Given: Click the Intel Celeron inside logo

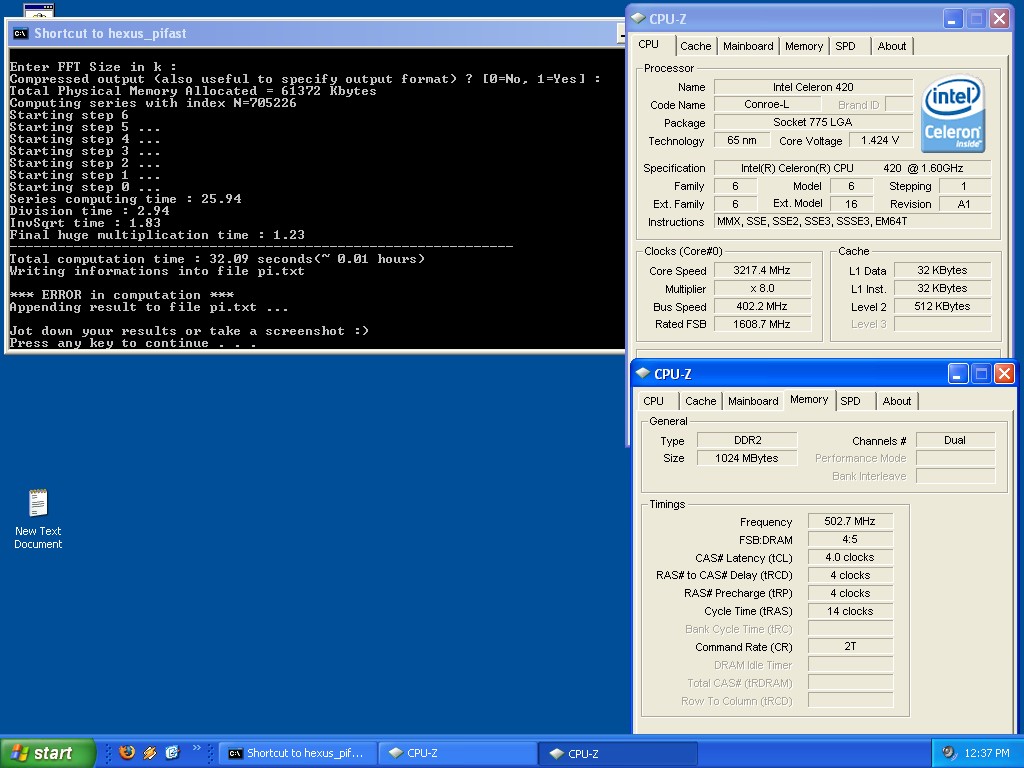Looking at the screenshot, I should (953, 114).
